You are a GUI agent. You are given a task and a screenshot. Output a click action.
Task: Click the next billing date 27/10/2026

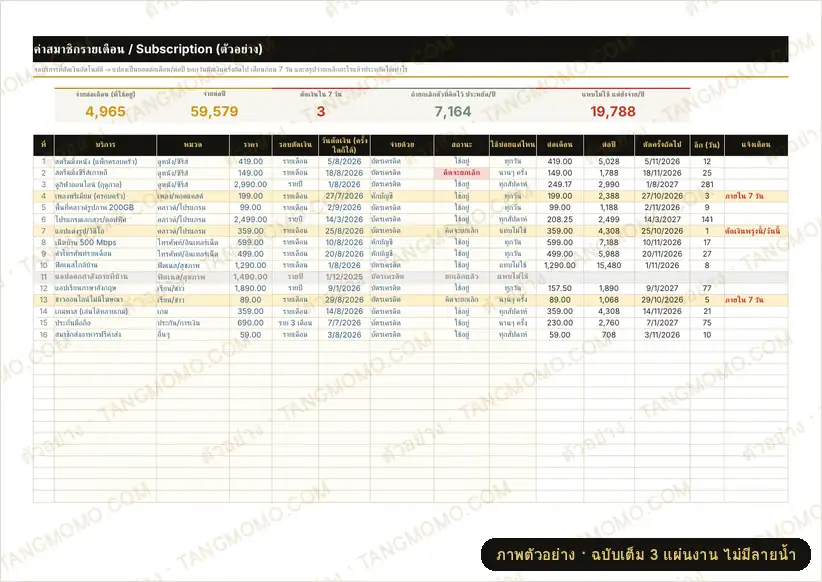662,196
